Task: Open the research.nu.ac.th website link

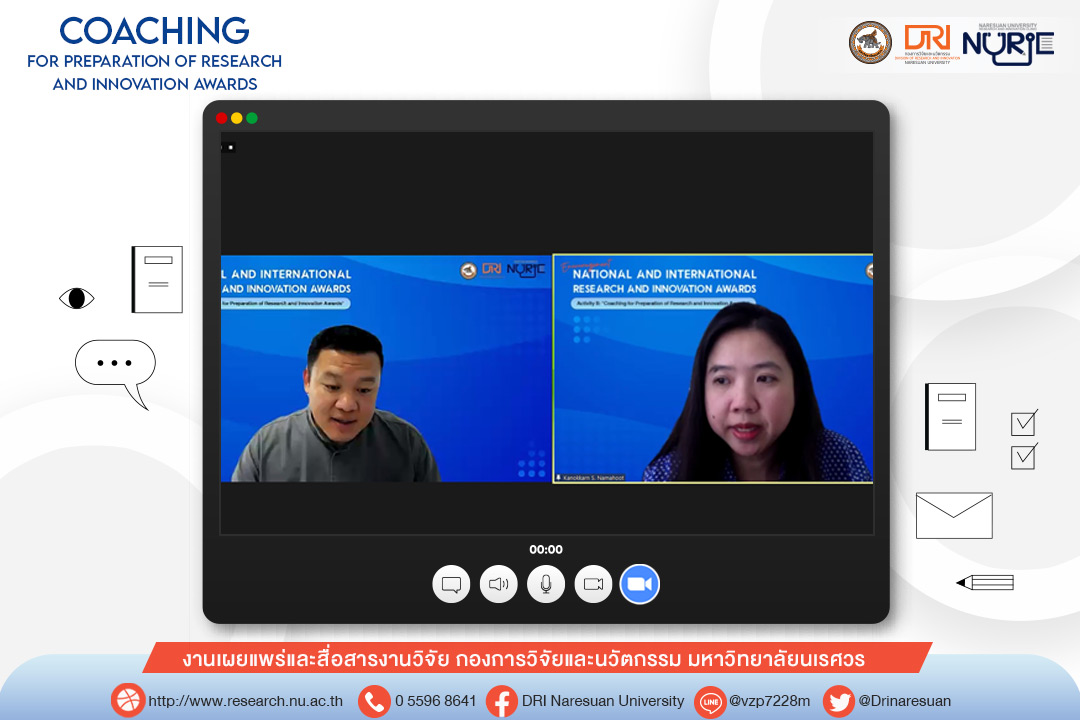Action: click(245, 701)
